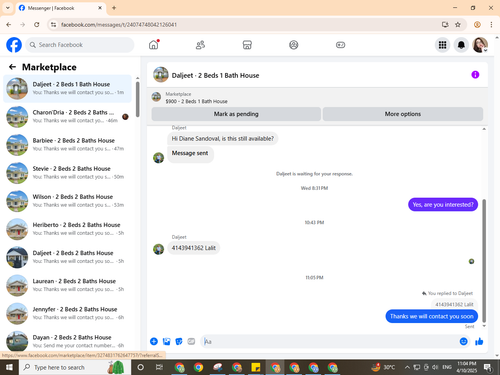Image resolution: width=500 pixels, height=375 pixels.
Task: Open Charon'Dria 2 Beds 2 Baths chat
Action: tap(67, 117)
